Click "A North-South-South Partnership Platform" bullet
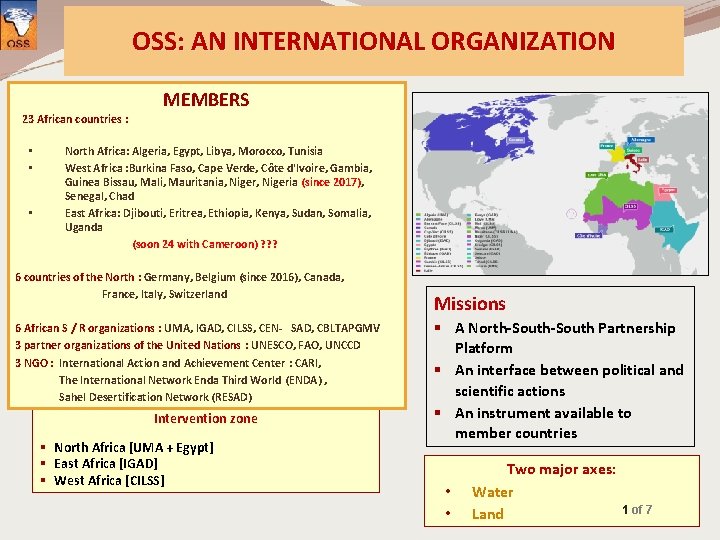Screen dimensions: 720x540 click(x=565, y=338)
